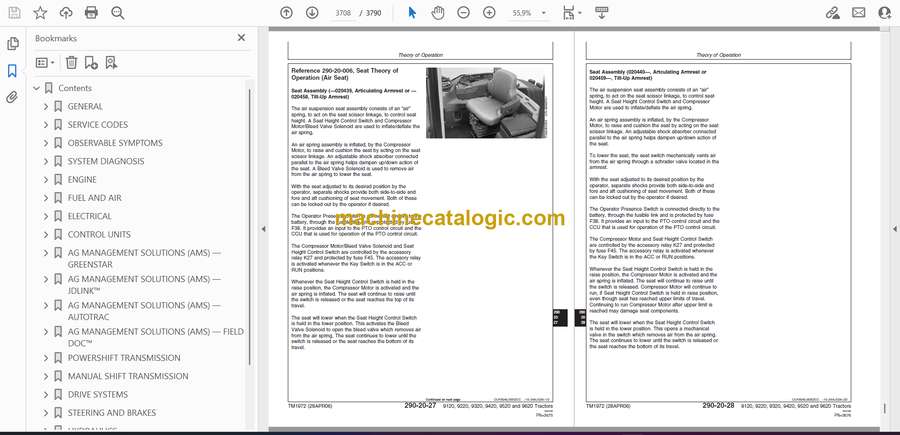Expand the ELECTRICAL bookmark

(46, 216)
